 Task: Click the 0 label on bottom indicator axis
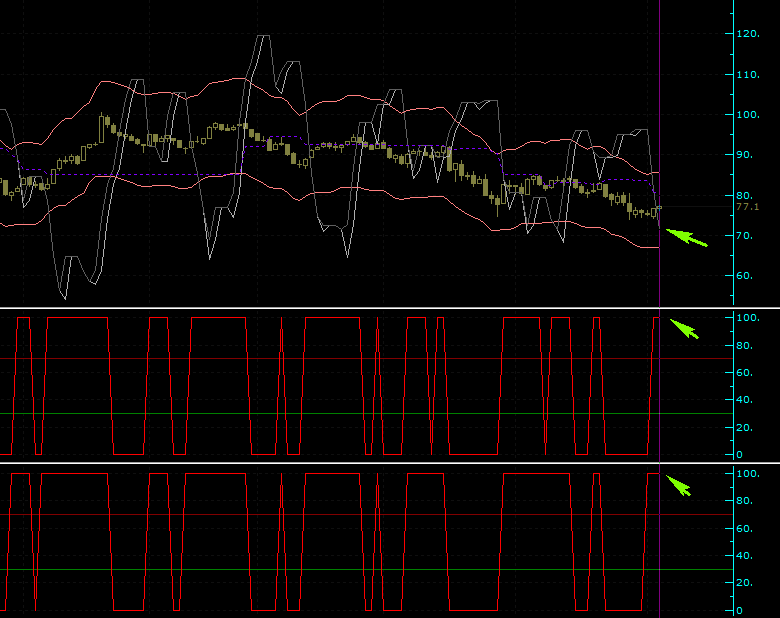pos(740,611)
